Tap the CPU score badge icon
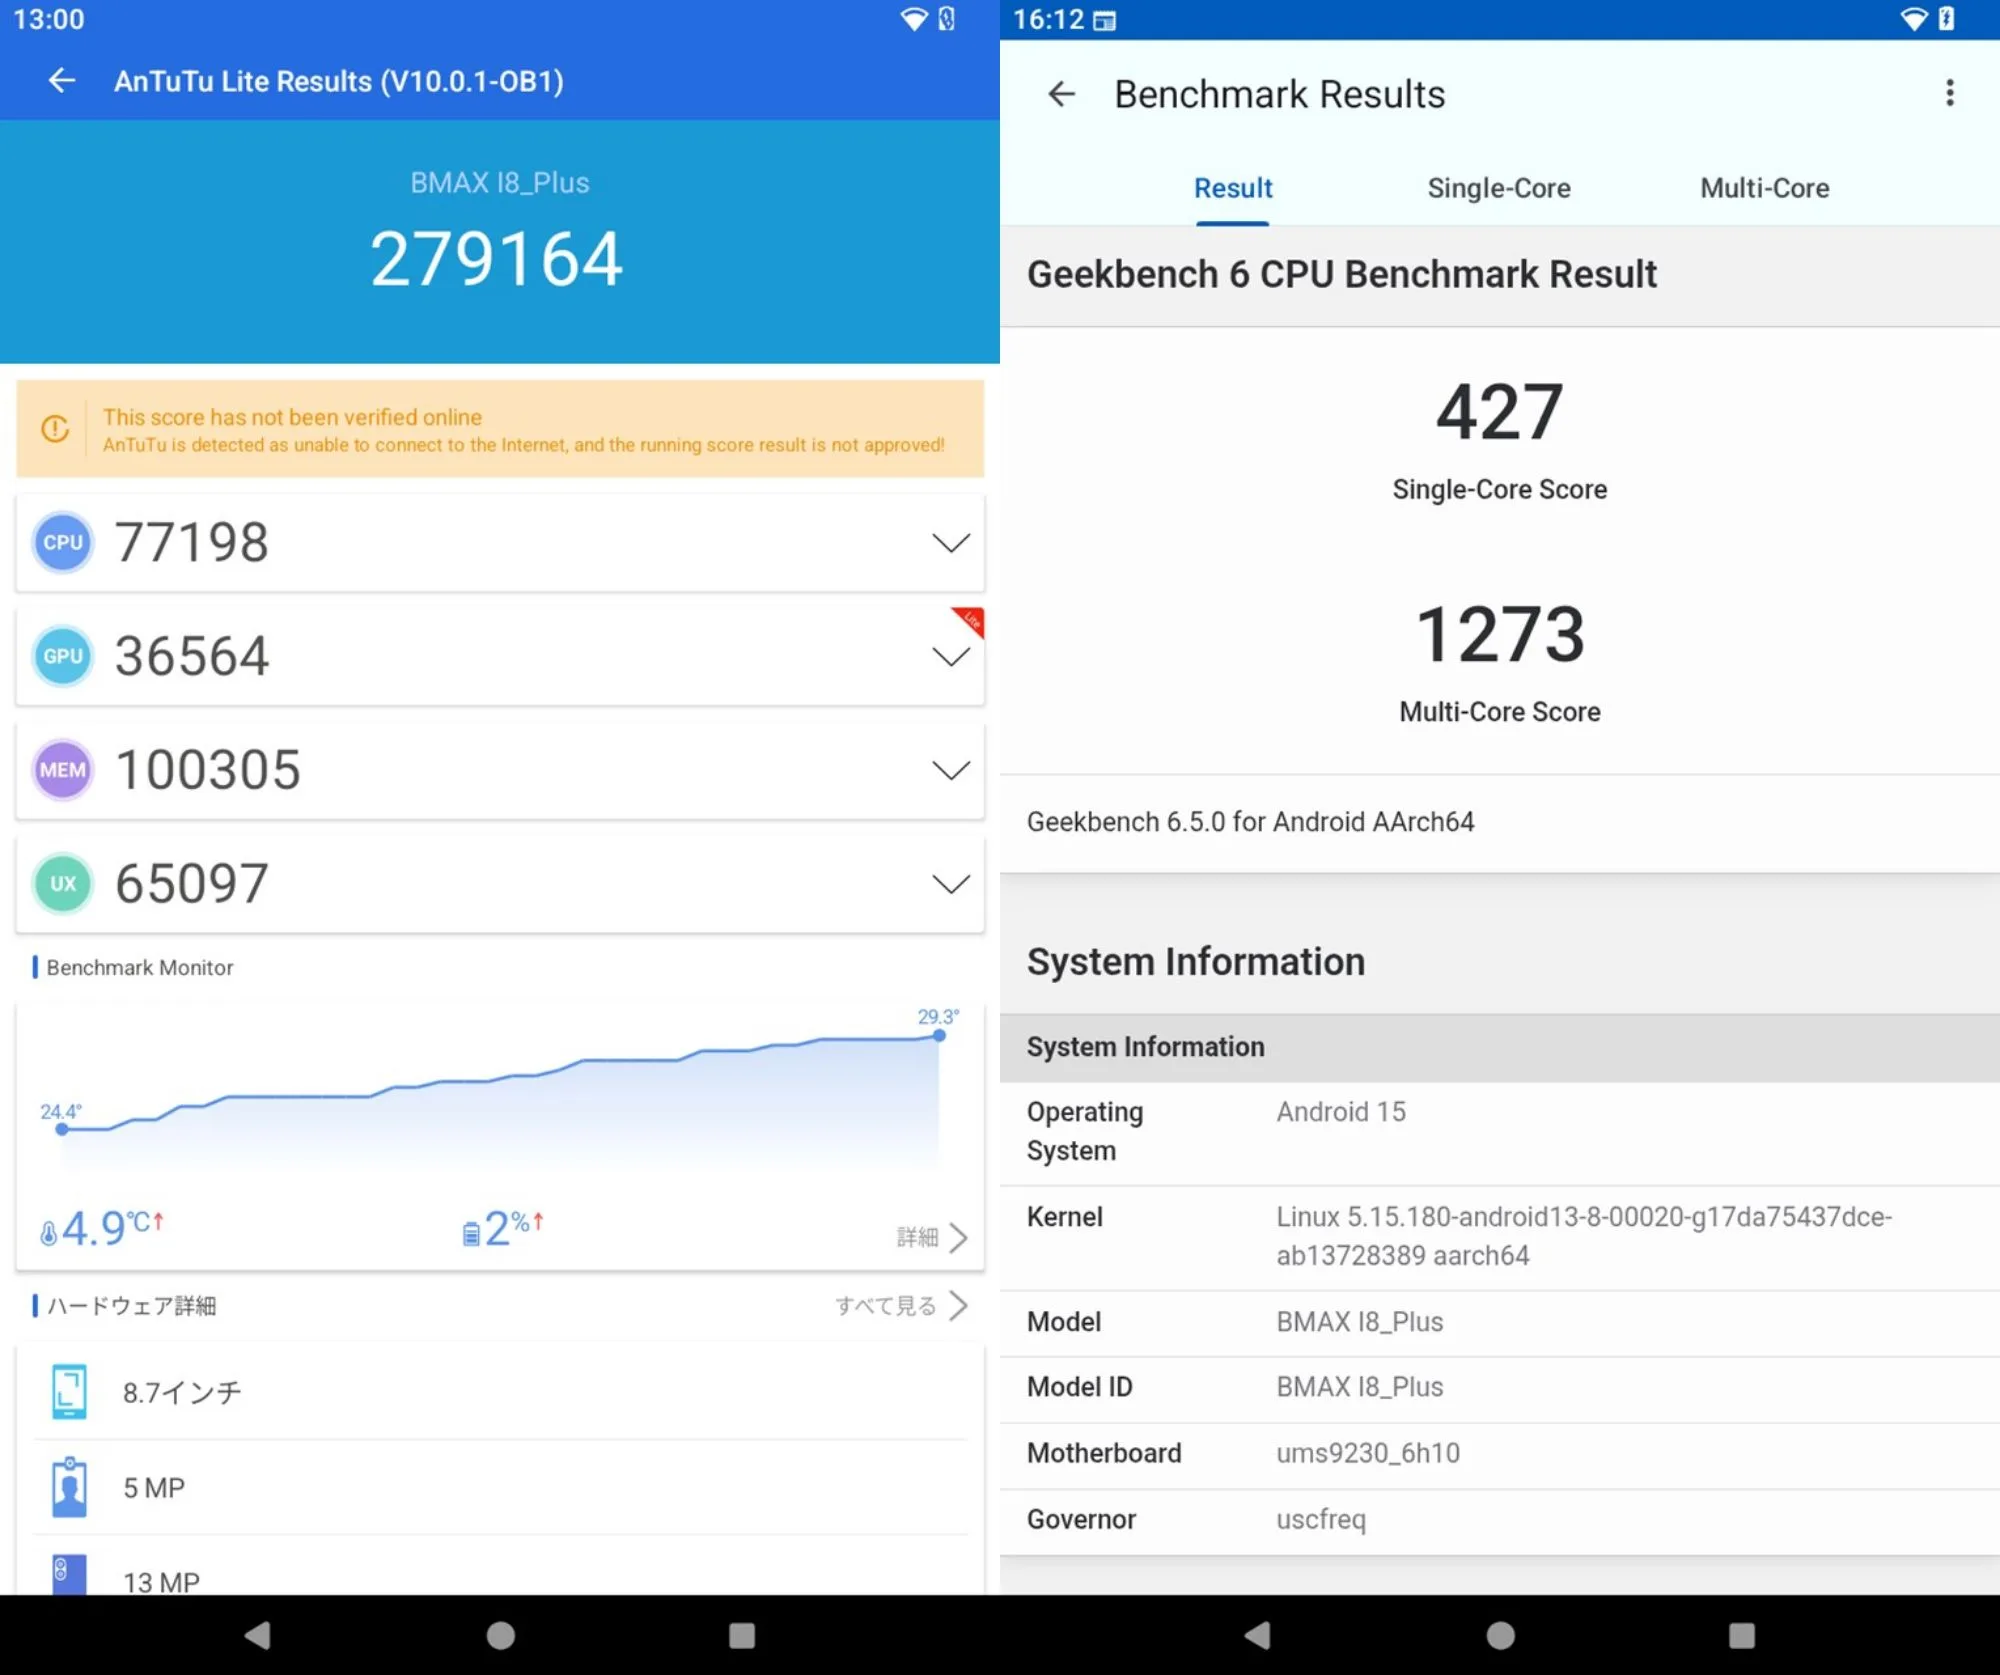 tap(63, 542)
